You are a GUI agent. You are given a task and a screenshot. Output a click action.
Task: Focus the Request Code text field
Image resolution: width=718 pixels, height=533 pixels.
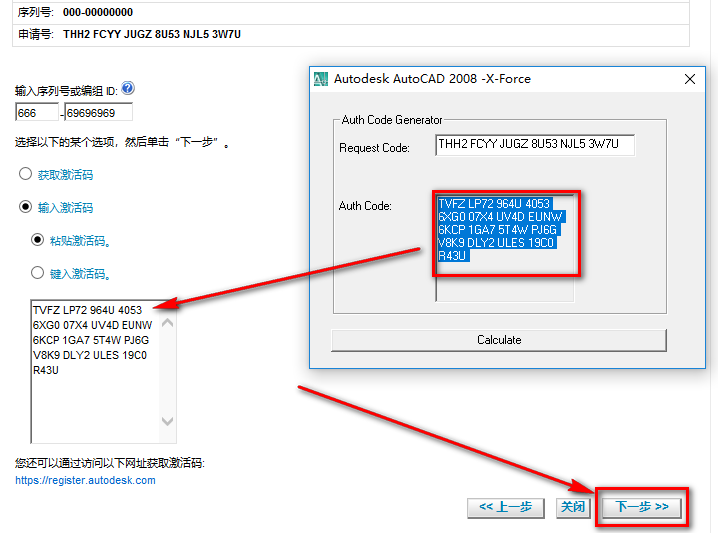pyautogui.click(x=535, y=146)
